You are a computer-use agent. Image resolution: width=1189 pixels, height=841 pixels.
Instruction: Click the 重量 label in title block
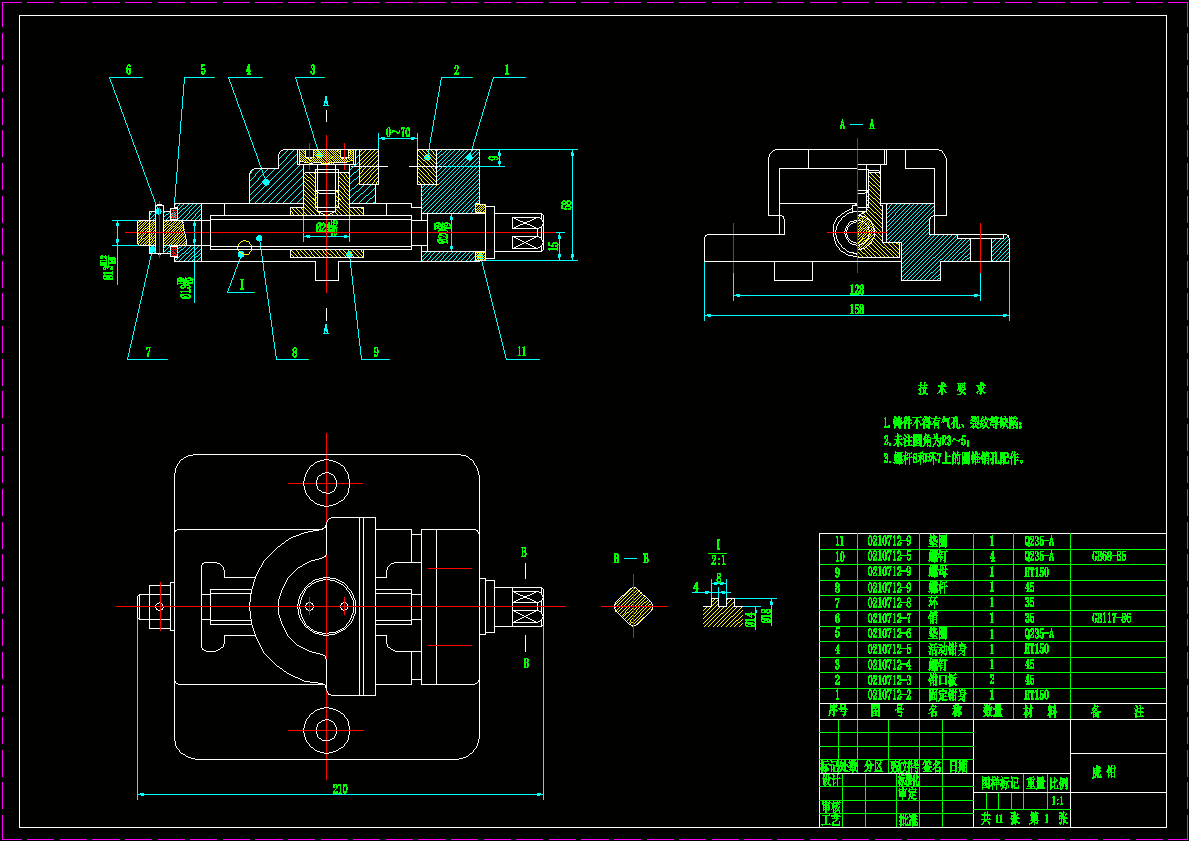tap(1036, 783)
